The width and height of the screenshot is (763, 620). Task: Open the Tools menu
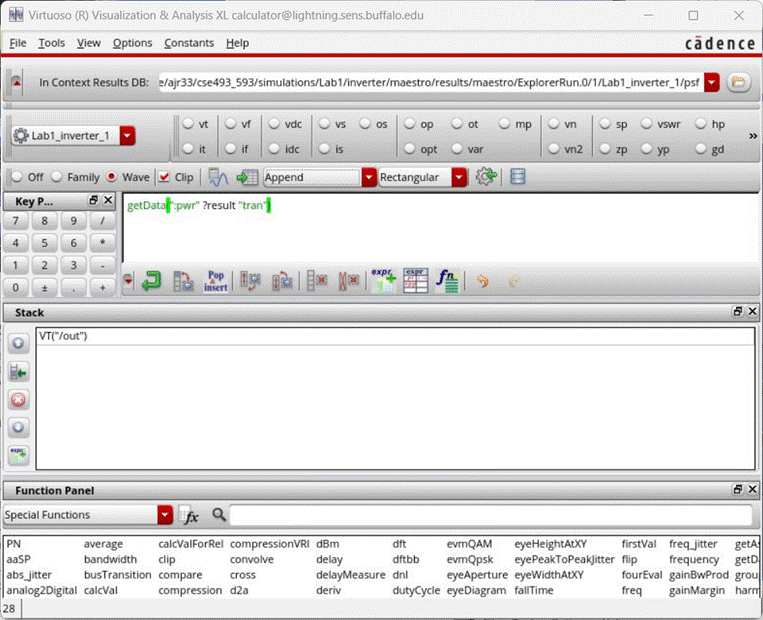point(51,43)
